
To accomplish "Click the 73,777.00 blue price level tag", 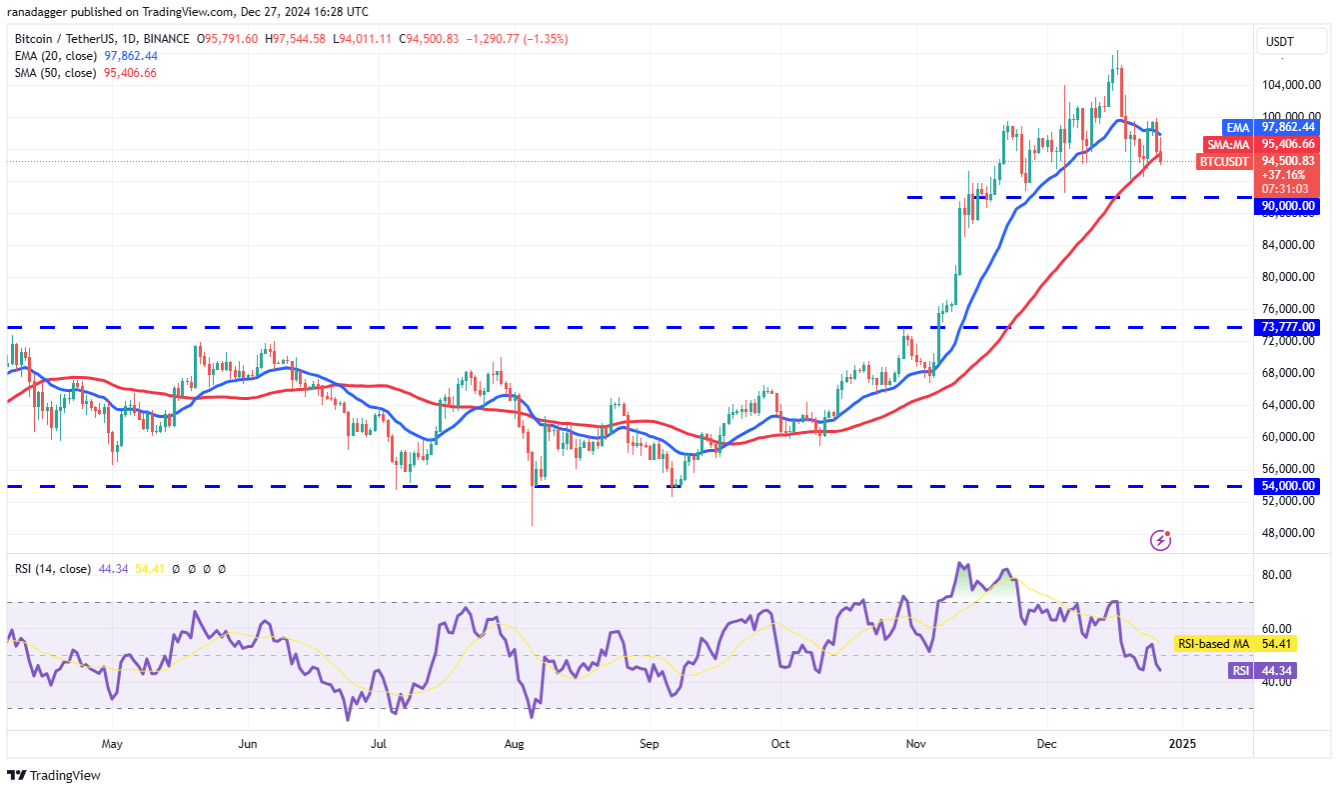I will coord(1287,327).
